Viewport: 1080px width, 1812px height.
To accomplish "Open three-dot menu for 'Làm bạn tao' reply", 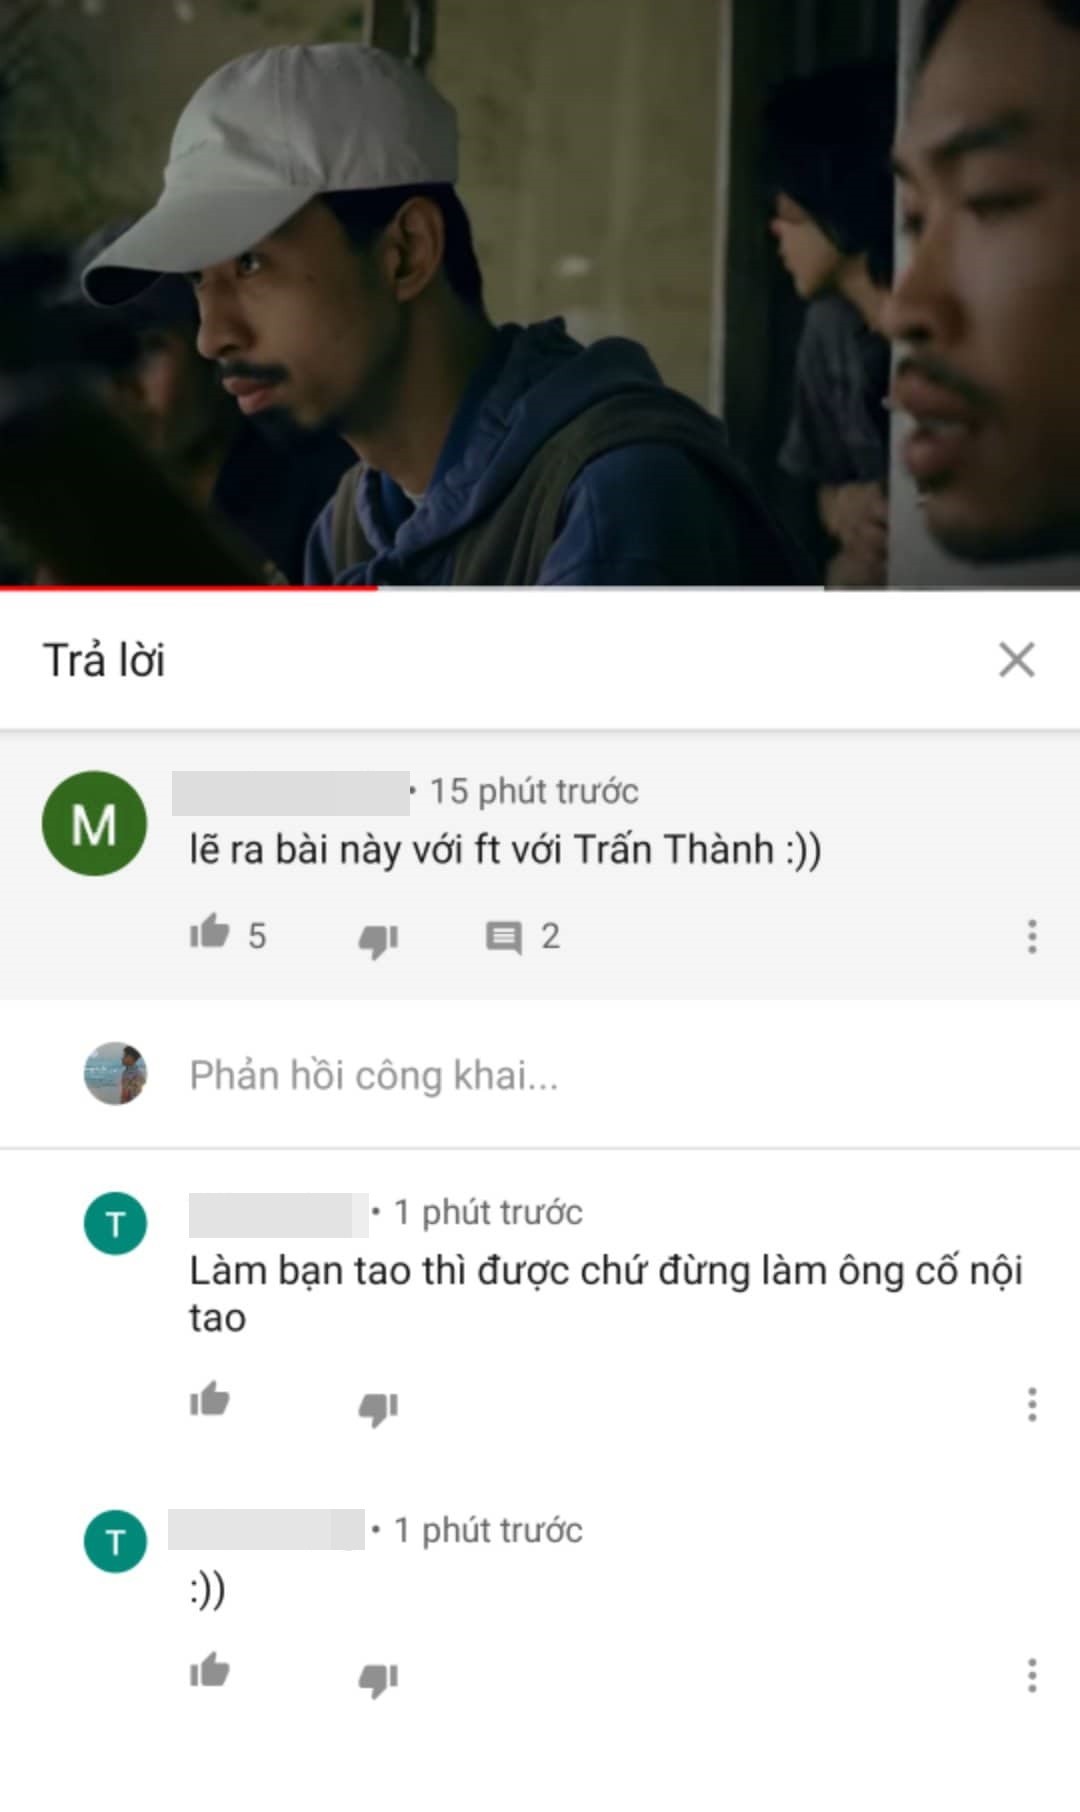I will pyautogui.click(x=1032, y=1404).
